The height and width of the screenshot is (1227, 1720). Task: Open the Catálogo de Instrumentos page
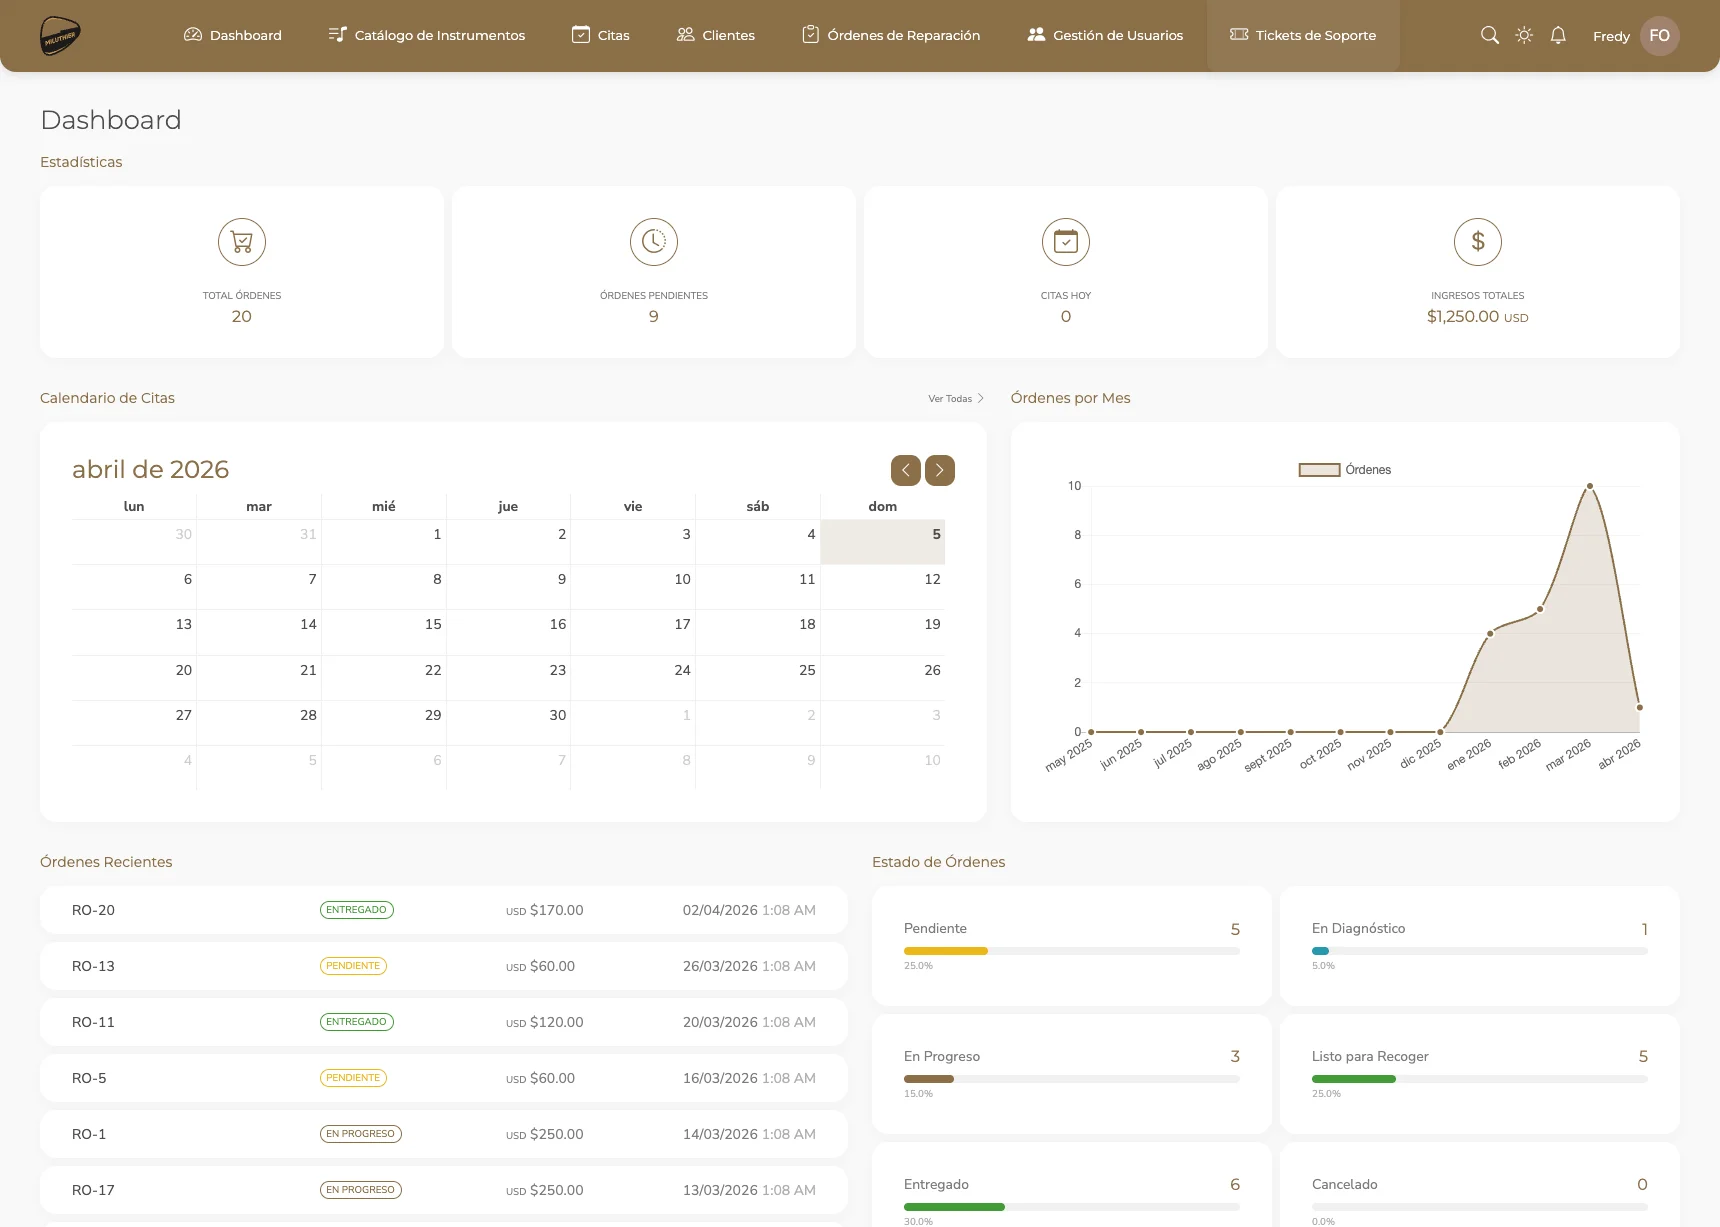[426, 35]
